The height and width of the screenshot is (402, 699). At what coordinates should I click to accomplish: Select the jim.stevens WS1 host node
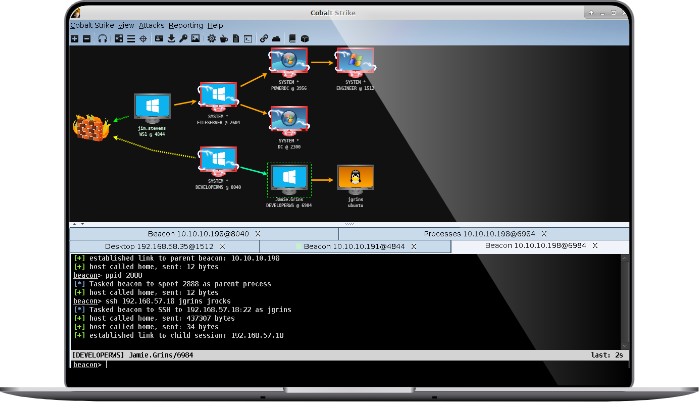tap(152, 108)
